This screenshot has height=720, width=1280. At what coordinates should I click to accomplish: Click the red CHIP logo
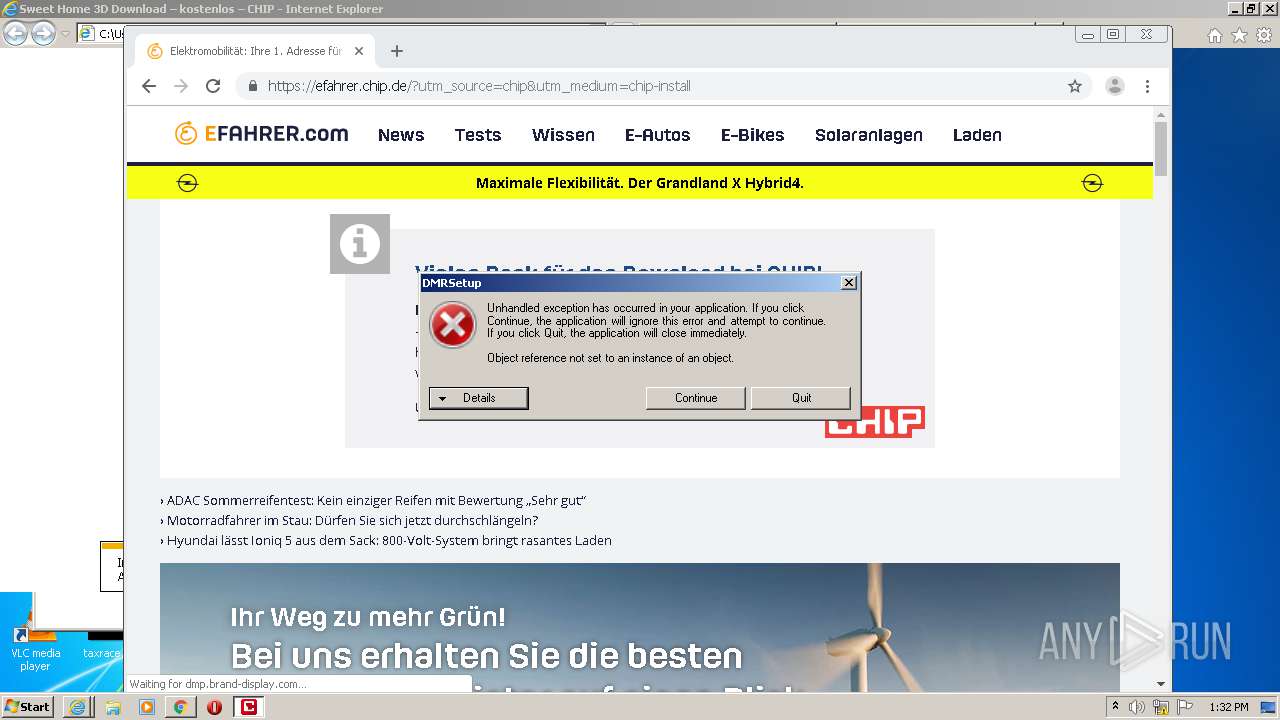point(875,422)
